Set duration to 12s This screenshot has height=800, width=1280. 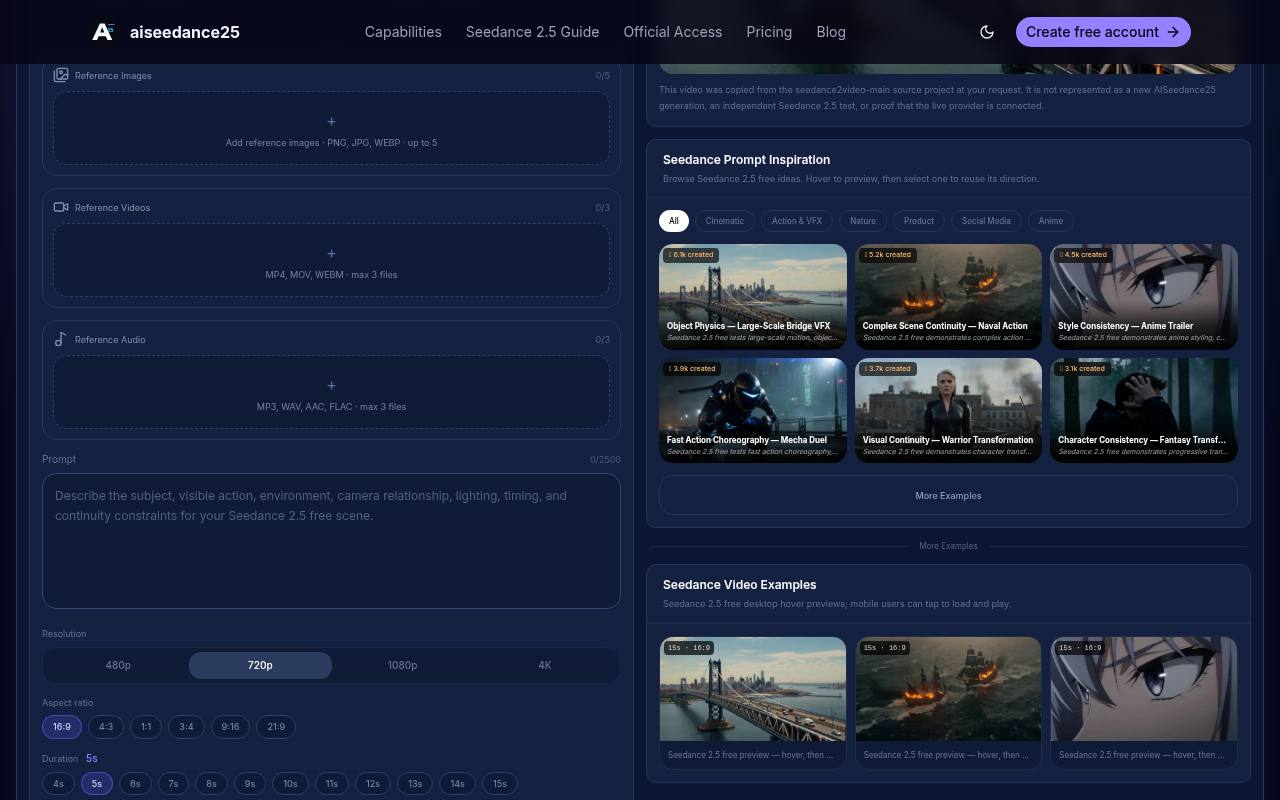pos(373,784)
